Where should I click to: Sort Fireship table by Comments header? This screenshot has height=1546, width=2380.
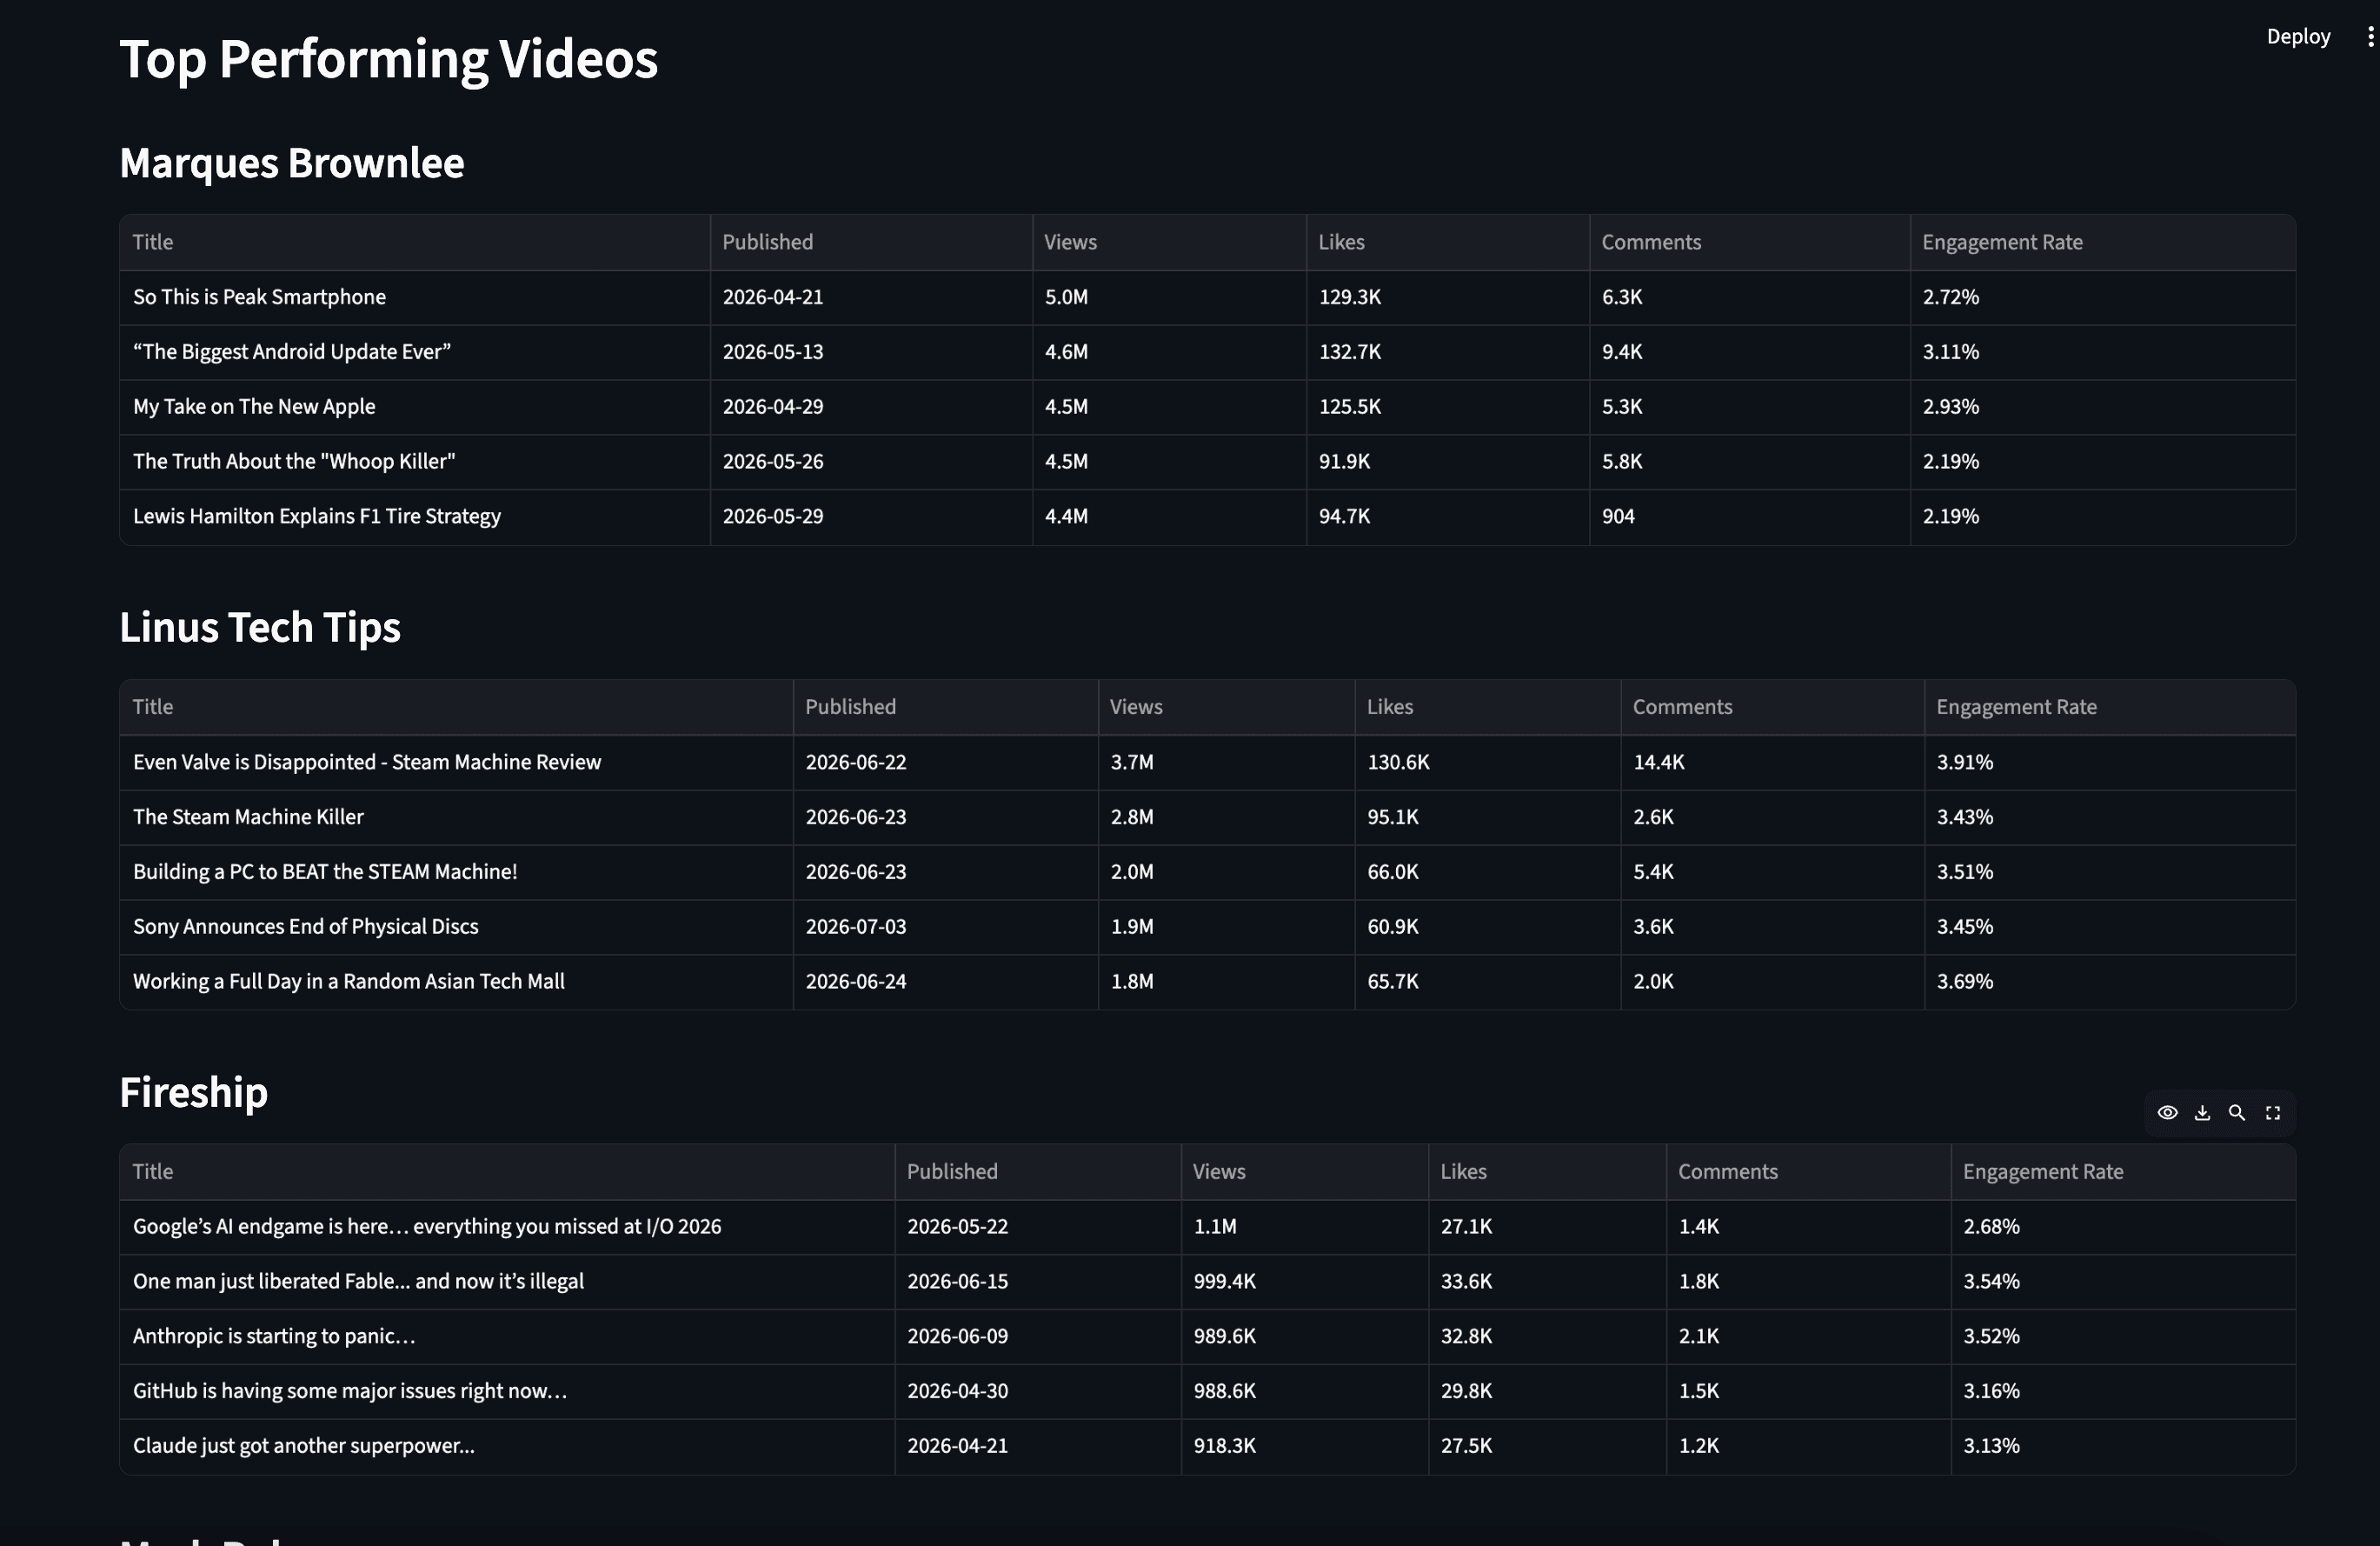click(x=1809, y=1172)
